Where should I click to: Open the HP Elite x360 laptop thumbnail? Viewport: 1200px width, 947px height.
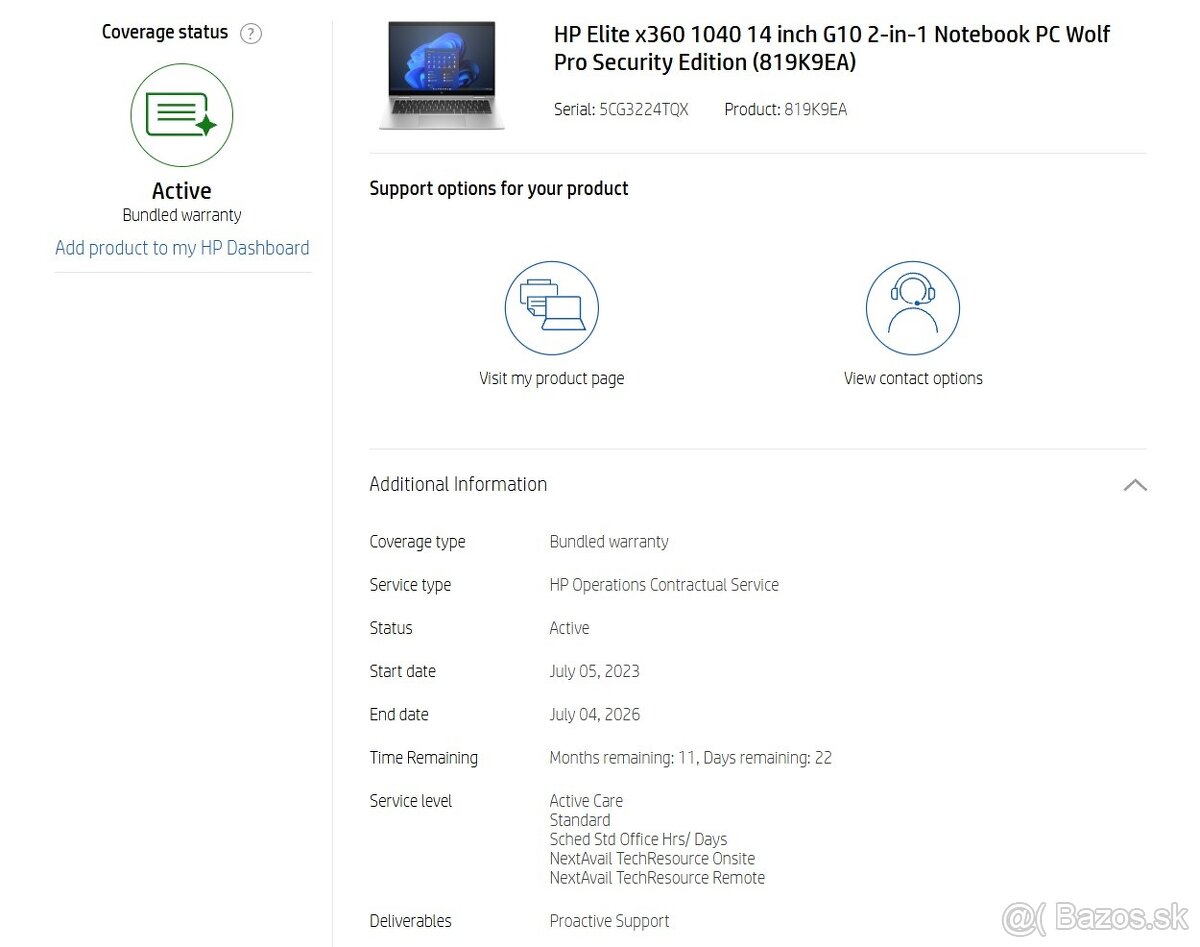[441, 75]
